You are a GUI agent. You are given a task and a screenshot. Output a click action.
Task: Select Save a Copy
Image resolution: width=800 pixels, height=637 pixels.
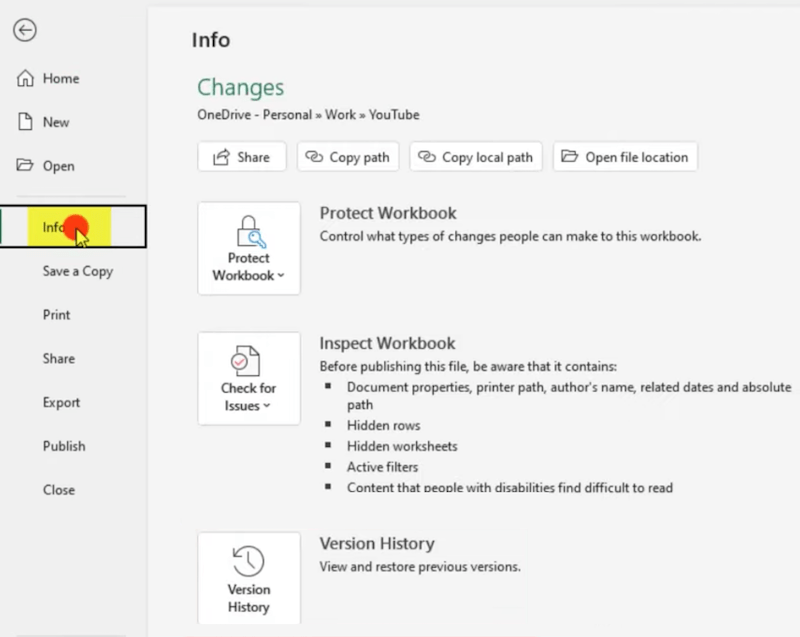(78, 271)
